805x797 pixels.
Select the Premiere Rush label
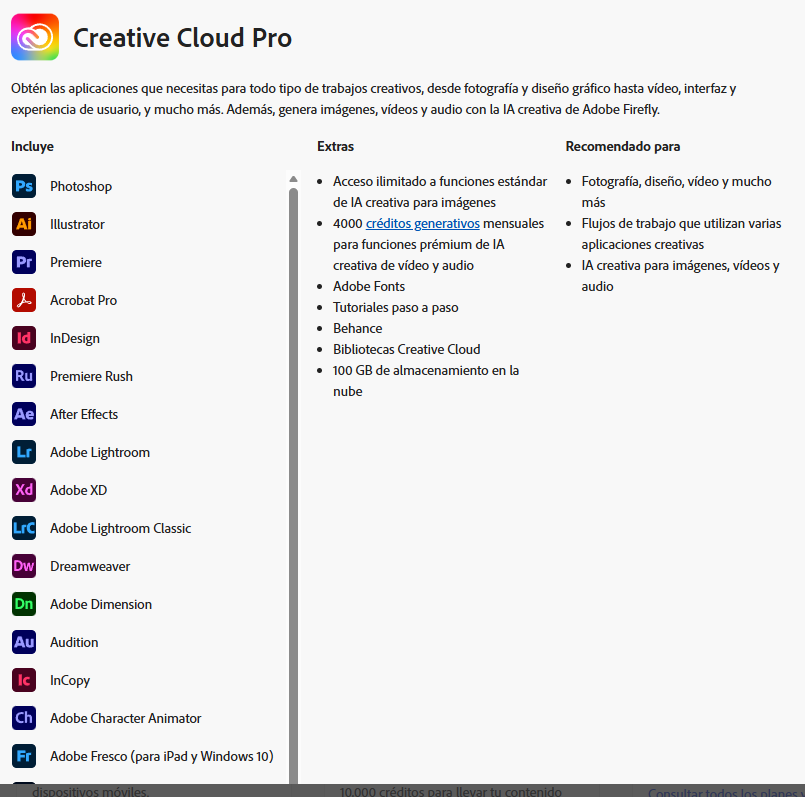tap(91, 376)
